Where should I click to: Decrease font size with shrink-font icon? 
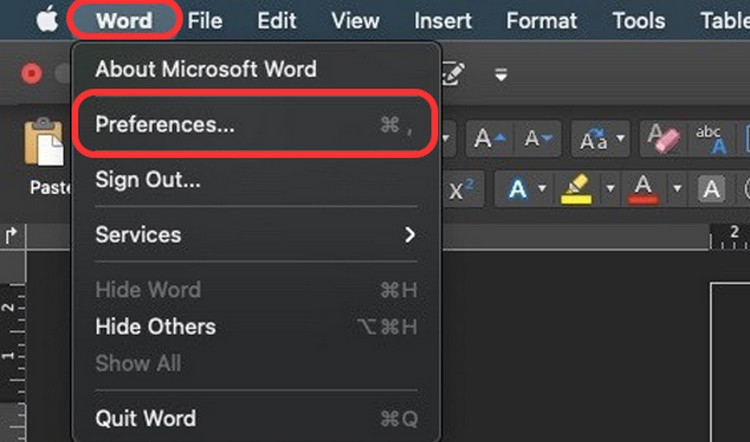point(538,139)
